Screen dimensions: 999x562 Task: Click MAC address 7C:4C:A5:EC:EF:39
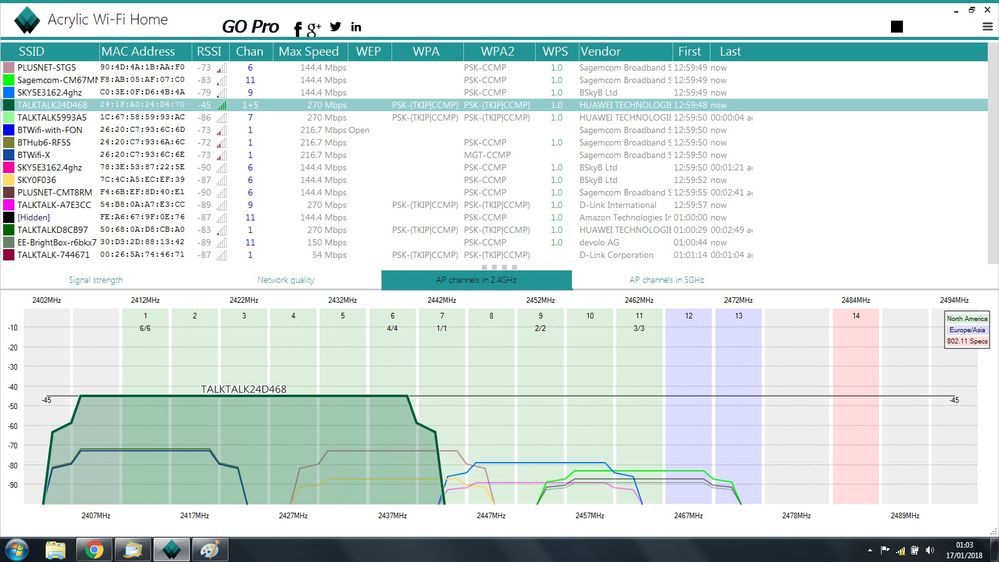pos(142,180)
